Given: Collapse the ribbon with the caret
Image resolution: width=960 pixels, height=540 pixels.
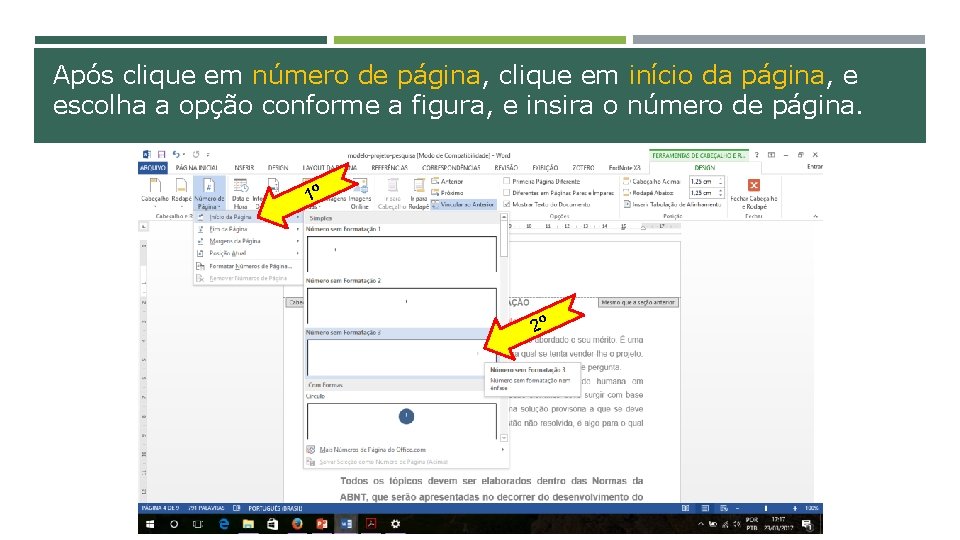Looking at the screenshot, I should click(816, 216).
